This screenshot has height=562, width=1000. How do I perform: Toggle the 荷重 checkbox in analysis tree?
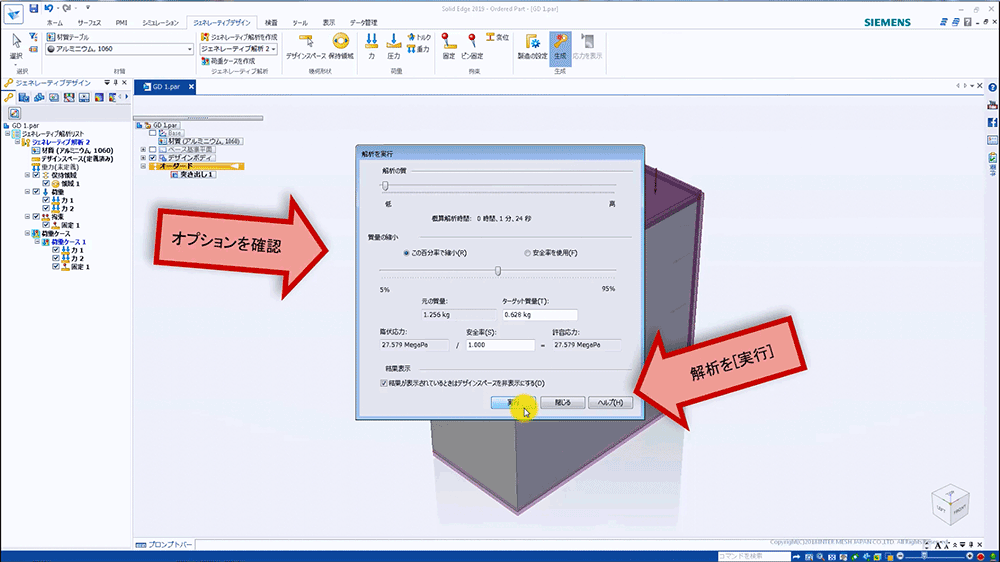tap(36, 191)
